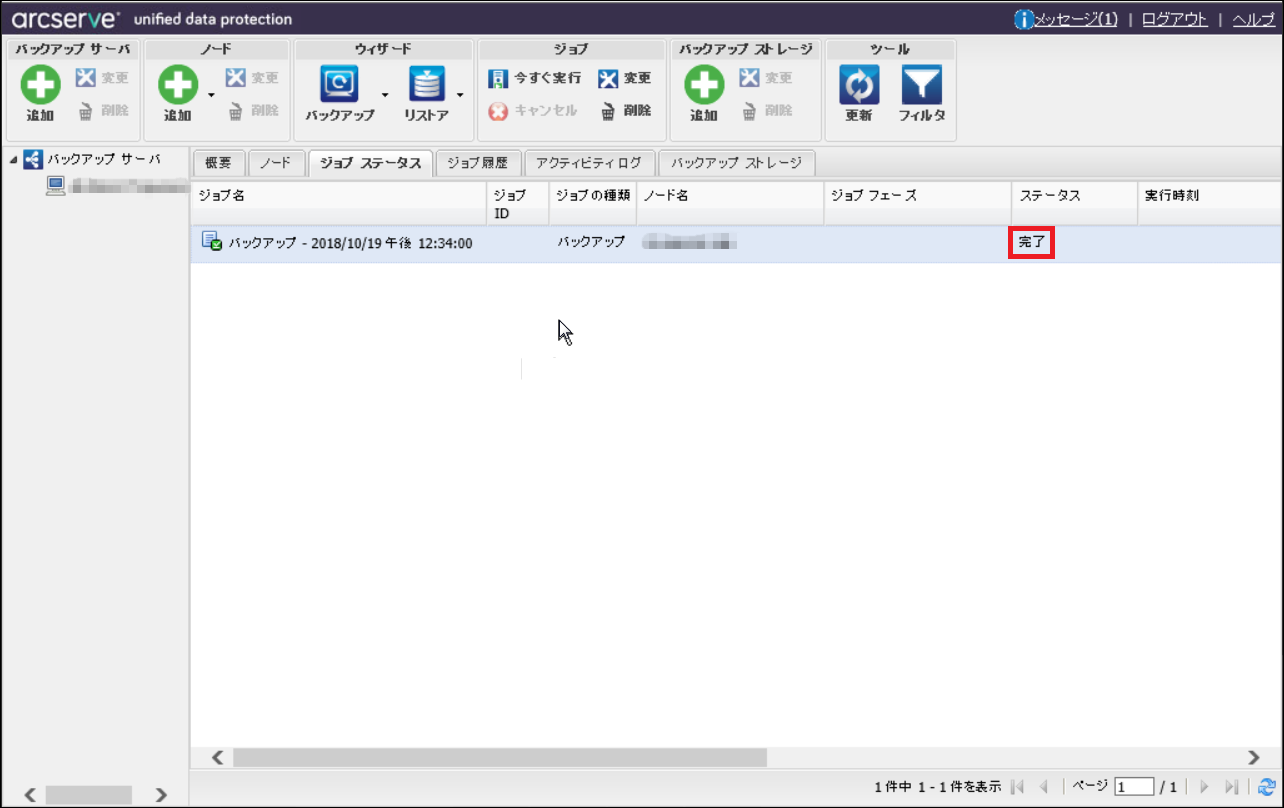Open the アクティビティ ログ tab

(590, 163)
